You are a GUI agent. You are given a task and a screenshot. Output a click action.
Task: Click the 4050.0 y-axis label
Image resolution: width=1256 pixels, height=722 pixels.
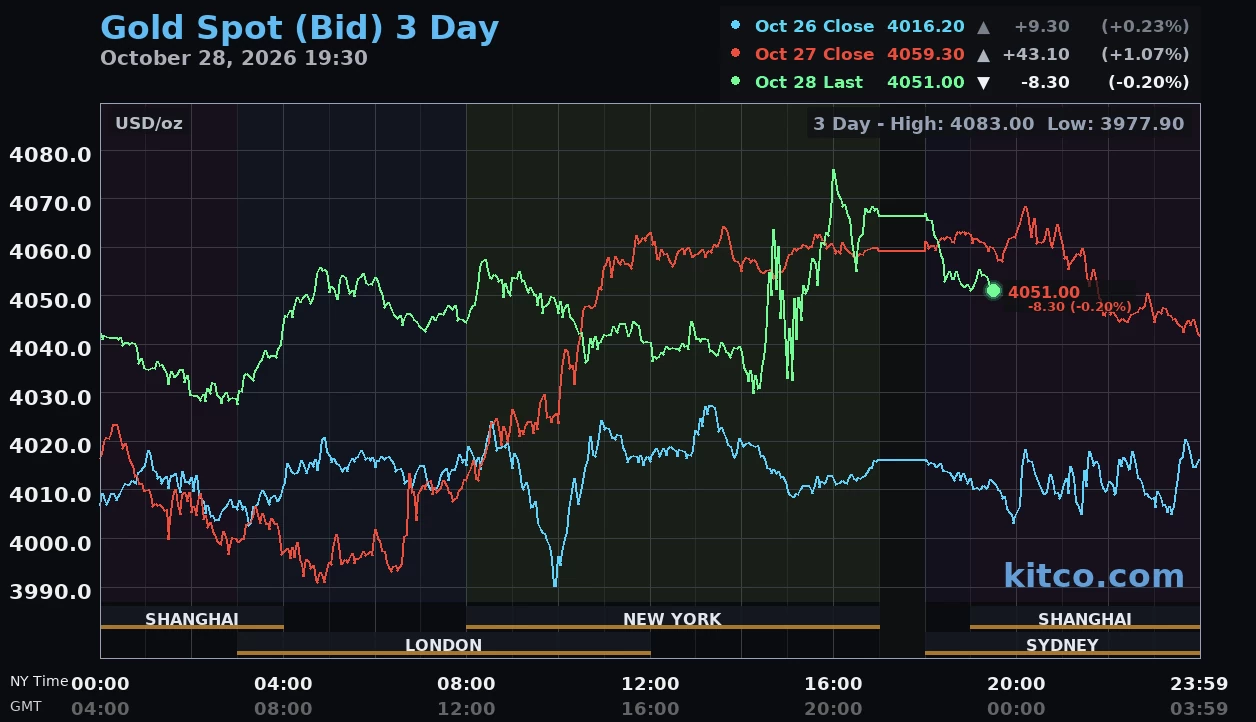coord(50,300)
